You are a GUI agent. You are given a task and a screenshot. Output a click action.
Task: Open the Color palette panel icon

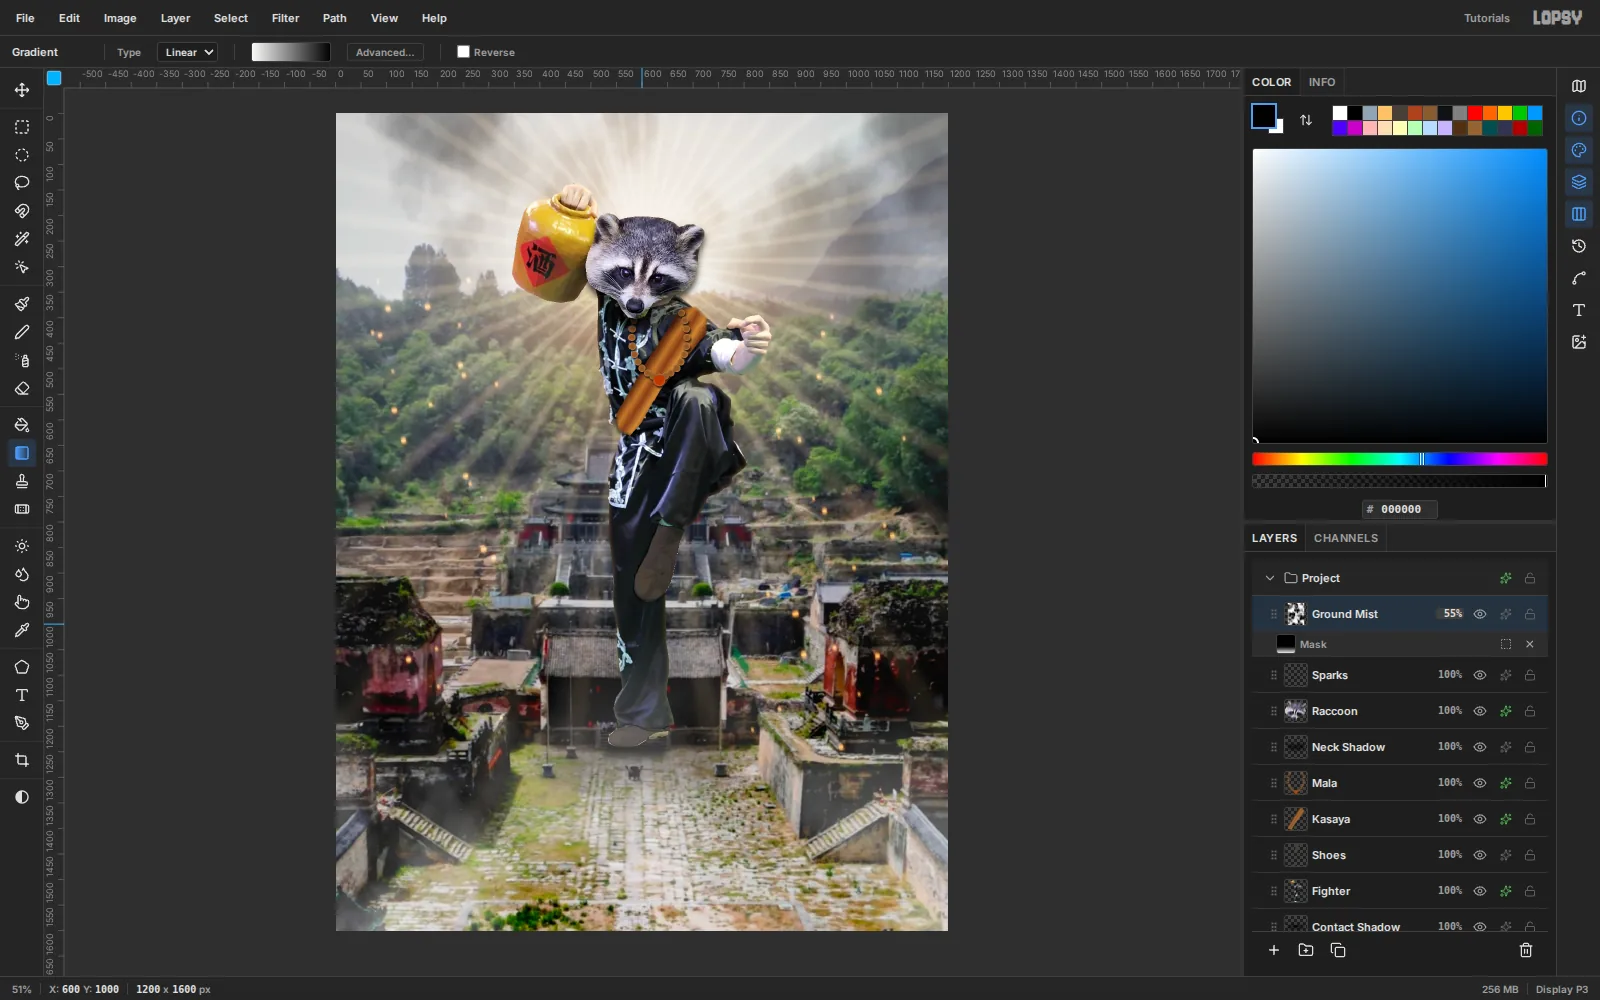(1579, 150)
